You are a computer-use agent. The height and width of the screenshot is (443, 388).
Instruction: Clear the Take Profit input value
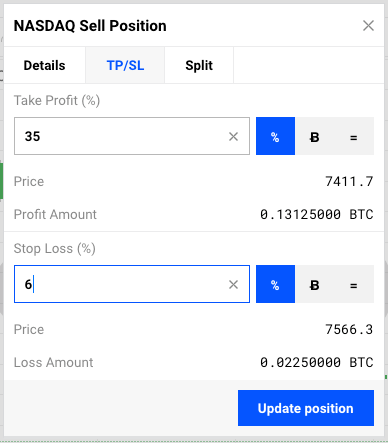tap(233, 136)
